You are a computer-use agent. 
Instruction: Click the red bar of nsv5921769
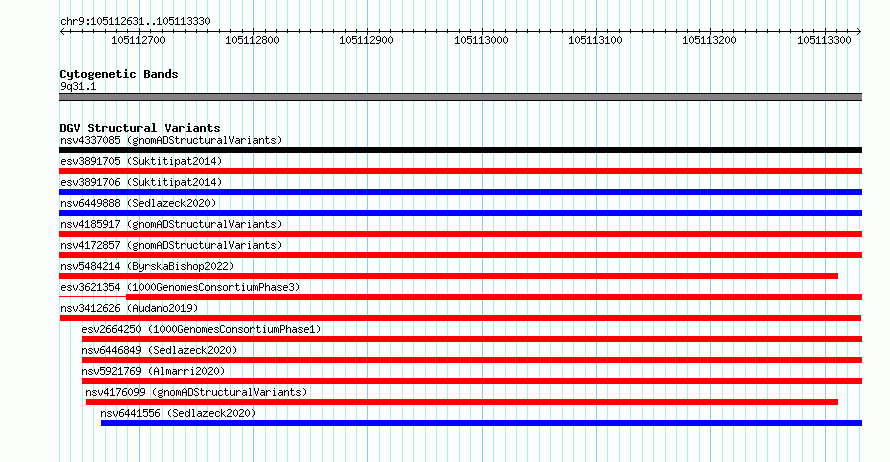click(x=472, y=381)
